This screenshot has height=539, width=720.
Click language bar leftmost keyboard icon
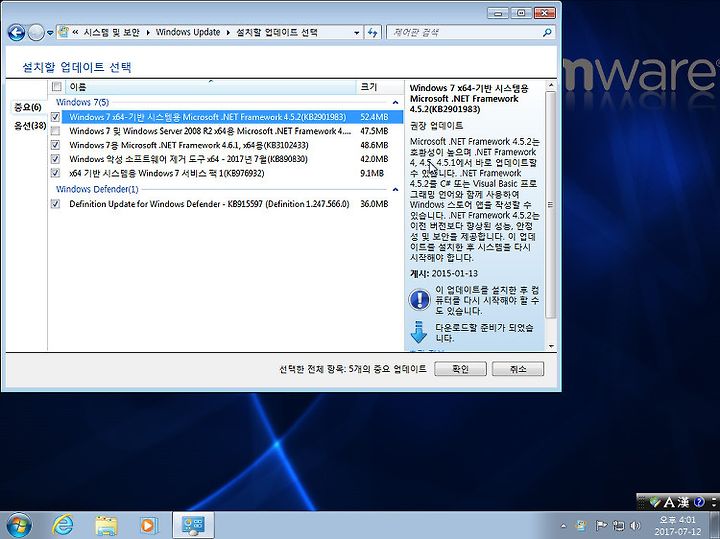pos(655,503)
